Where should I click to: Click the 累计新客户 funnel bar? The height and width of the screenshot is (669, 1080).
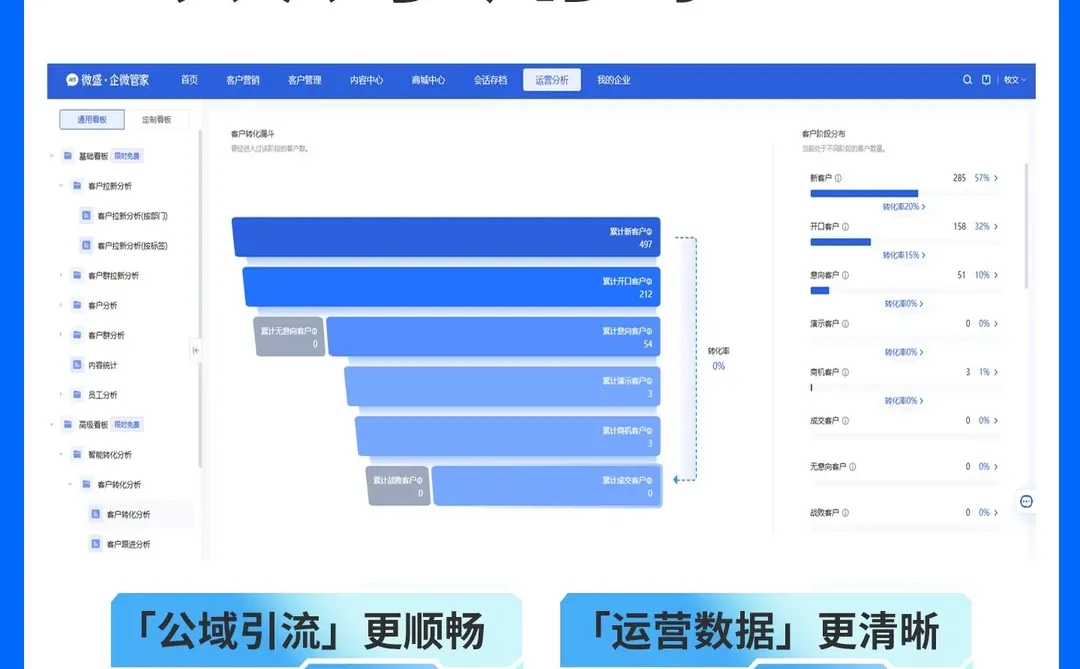point(447,236)
